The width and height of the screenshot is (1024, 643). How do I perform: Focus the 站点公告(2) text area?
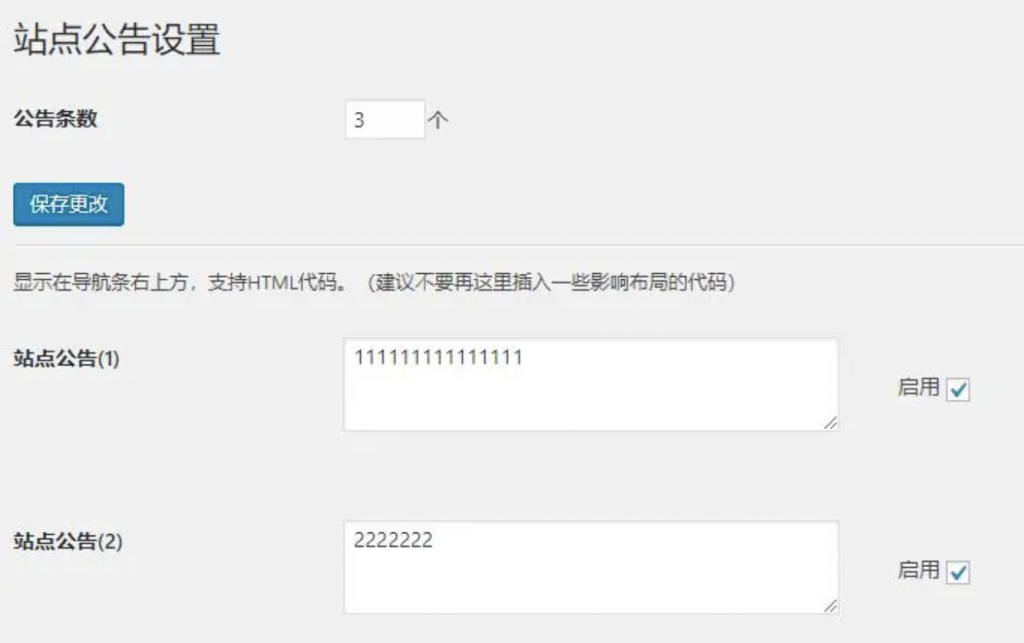591,567
